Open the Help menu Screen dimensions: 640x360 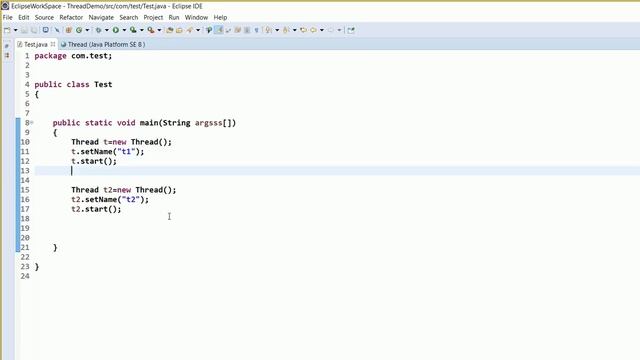click(220, 18)
